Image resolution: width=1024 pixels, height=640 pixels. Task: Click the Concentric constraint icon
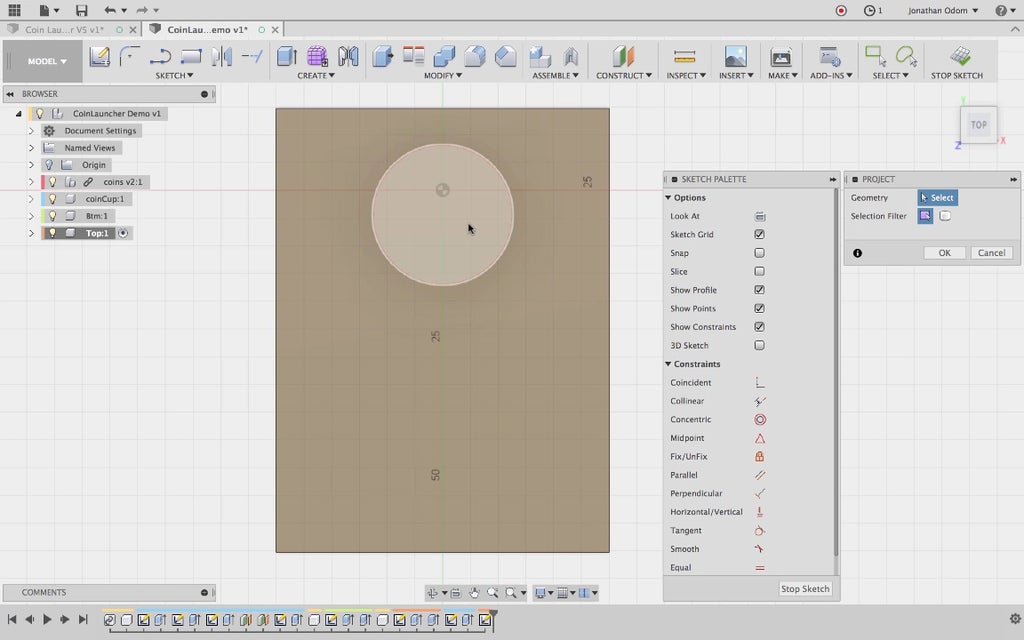pos(760,420)
